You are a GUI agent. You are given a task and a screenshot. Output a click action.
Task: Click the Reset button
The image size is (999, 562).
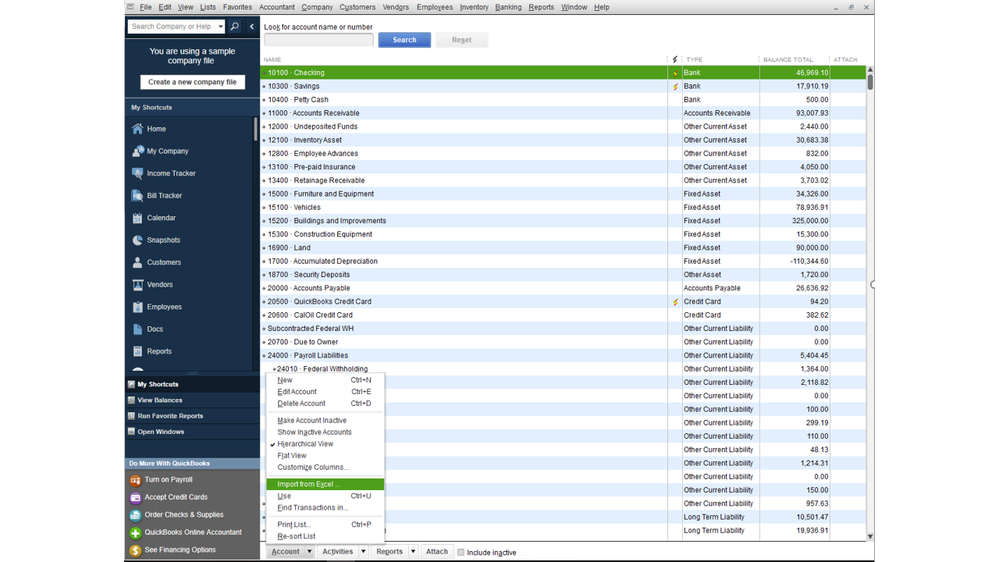(x=461, y=40)
